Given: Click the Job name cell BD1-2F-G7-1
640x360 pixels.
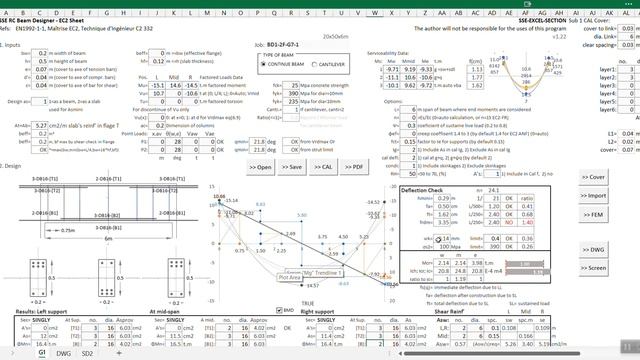Looking at the screenshot, I should tap(283, 44).
